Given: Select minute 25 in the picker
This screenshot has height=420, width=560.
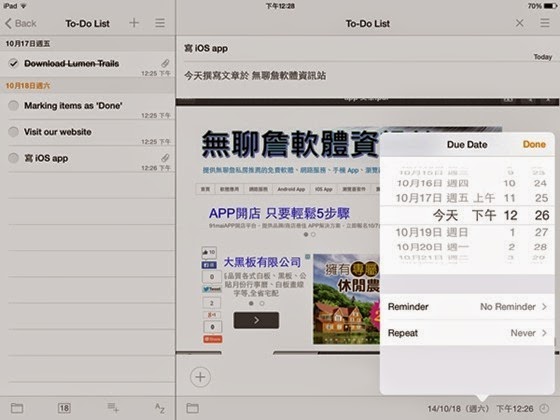Looking at the screenshot, I should click(x=541, y=198).
